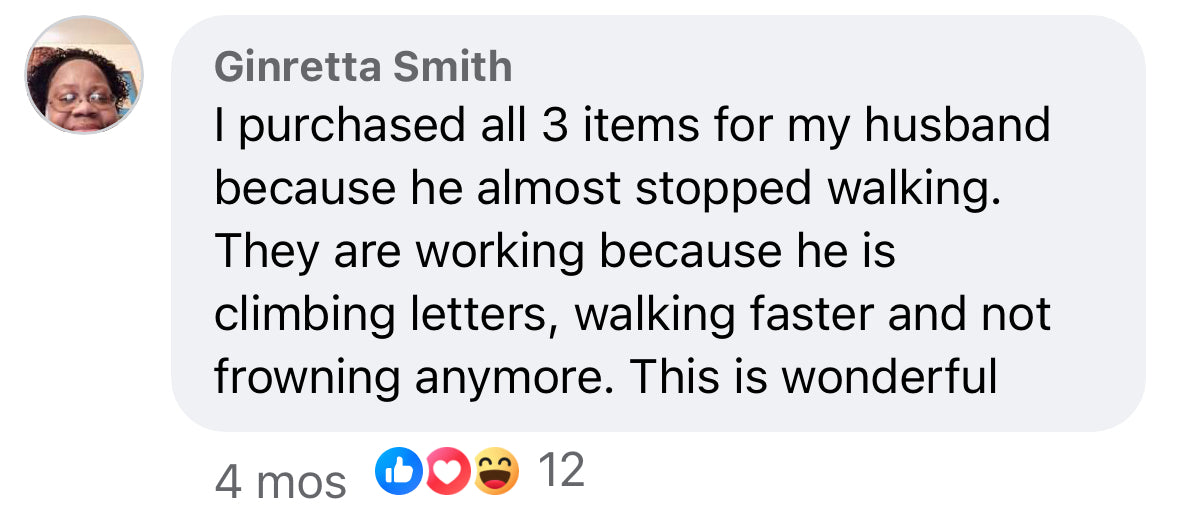This screenshot has height=520, width=1179.
Task: Click the laughing Haha reaction emoji
Action: 497,472
